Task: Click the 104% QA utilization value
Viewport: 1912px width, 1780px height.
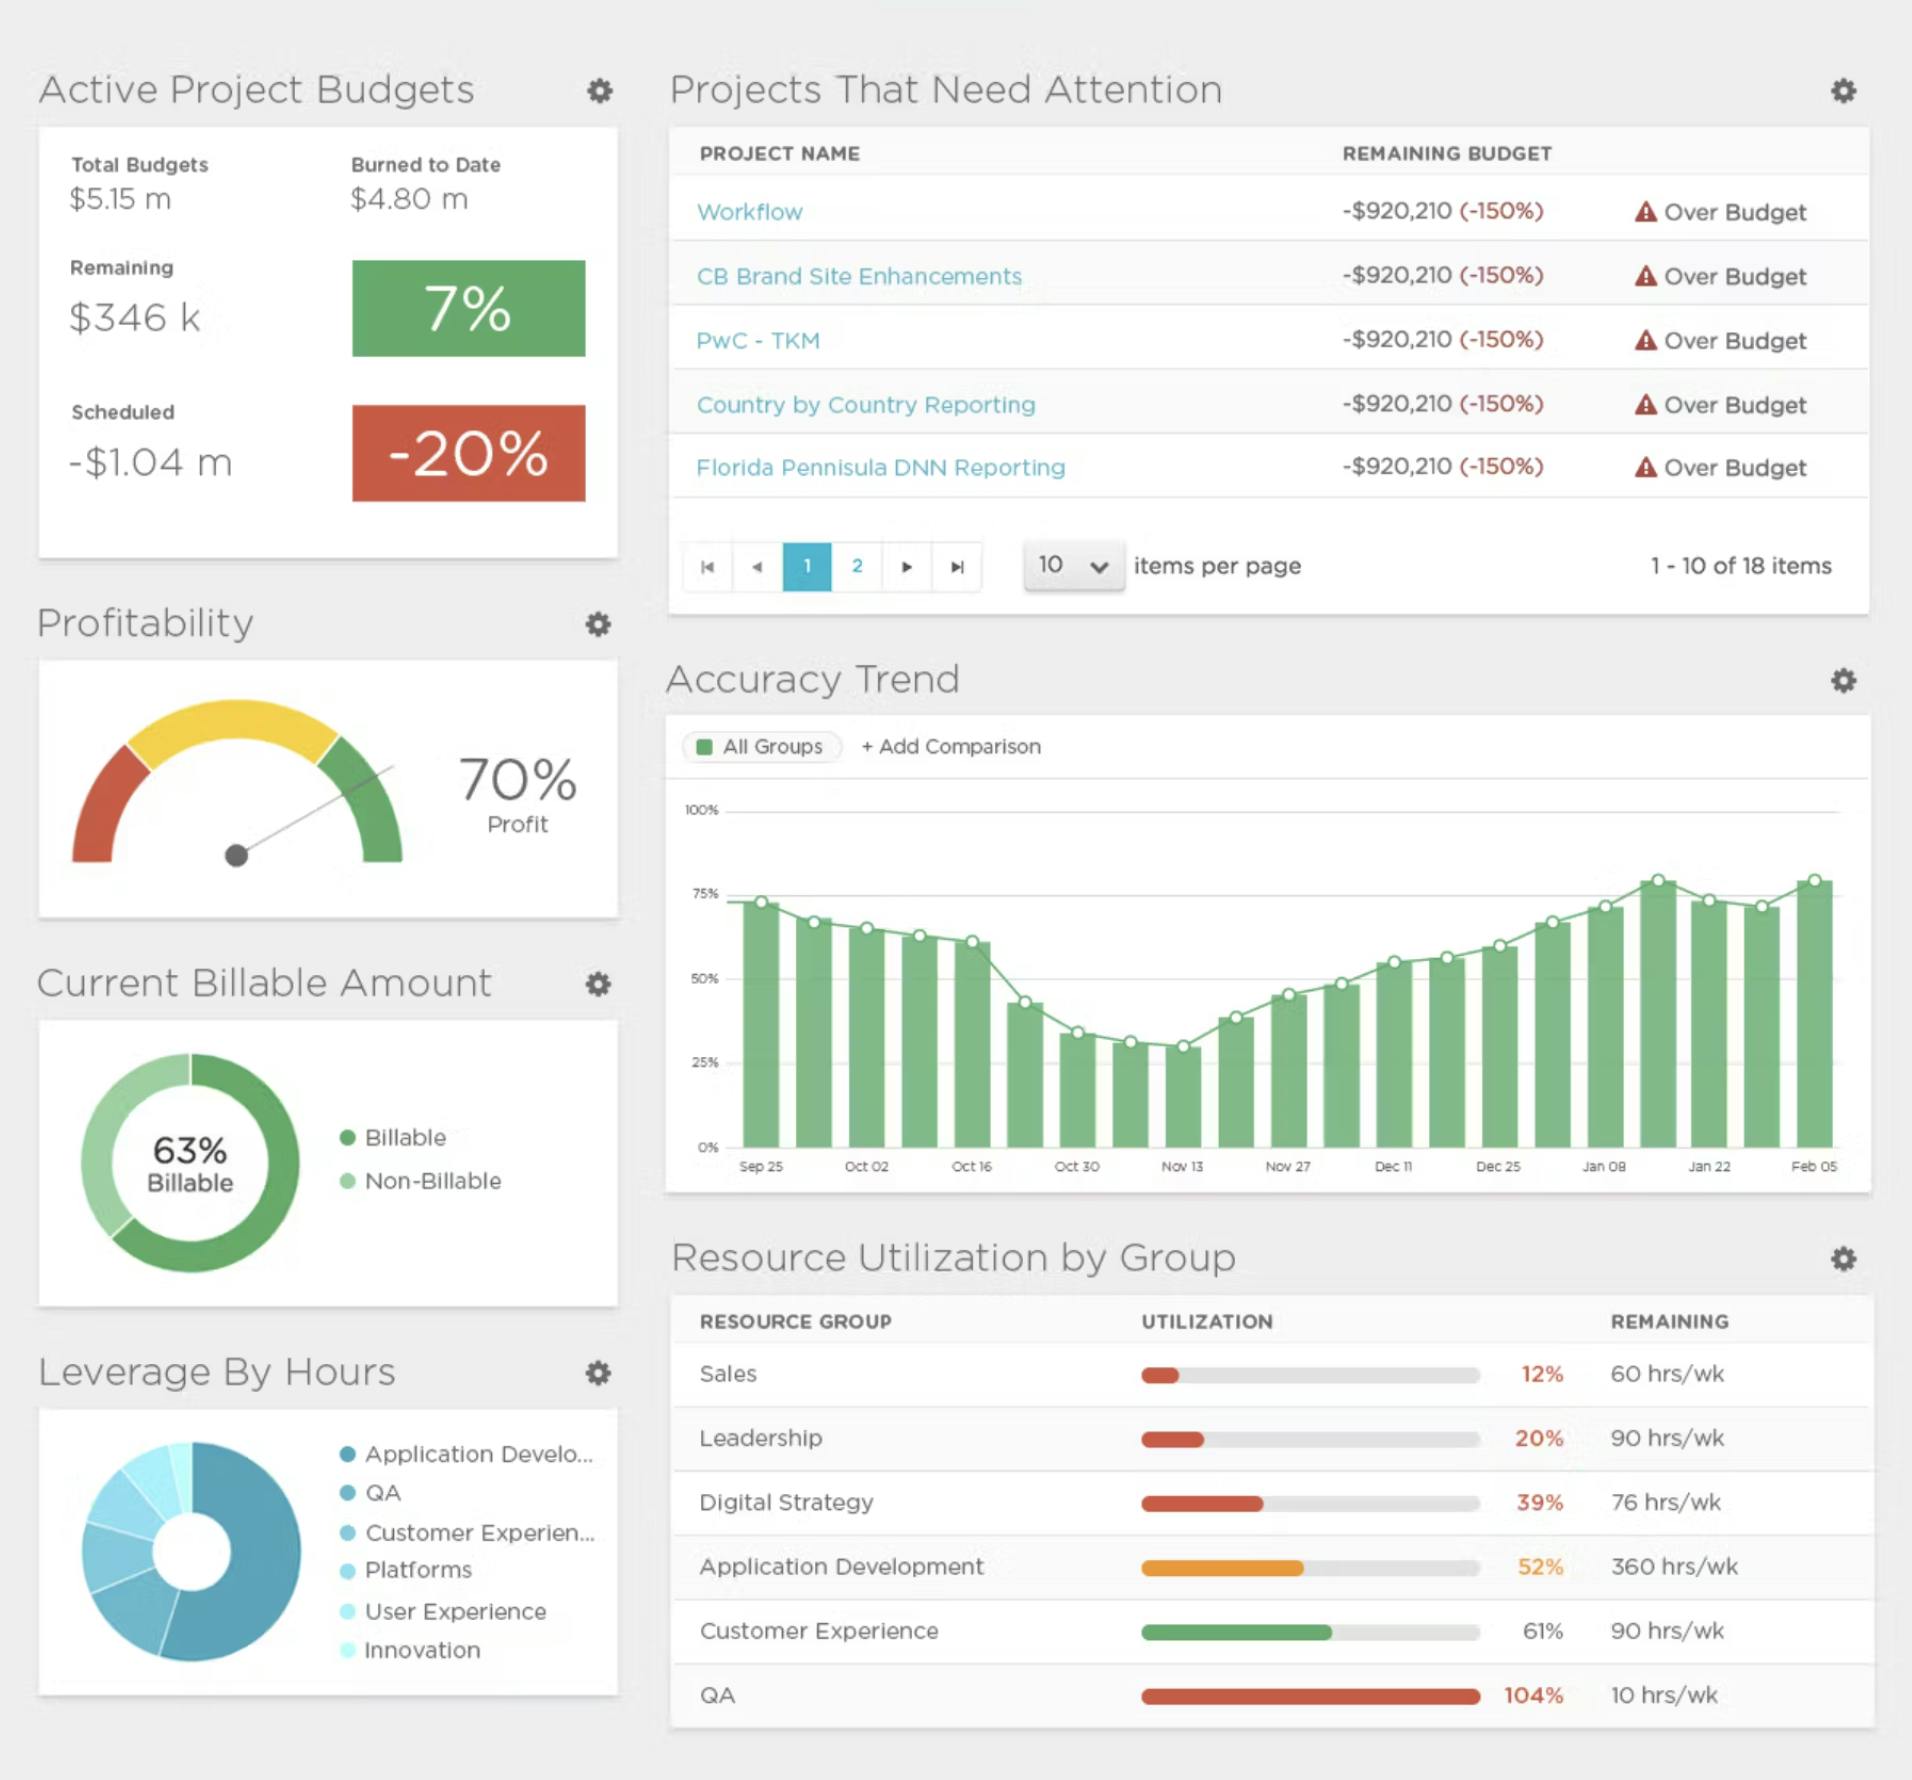Action: 1533,1695
